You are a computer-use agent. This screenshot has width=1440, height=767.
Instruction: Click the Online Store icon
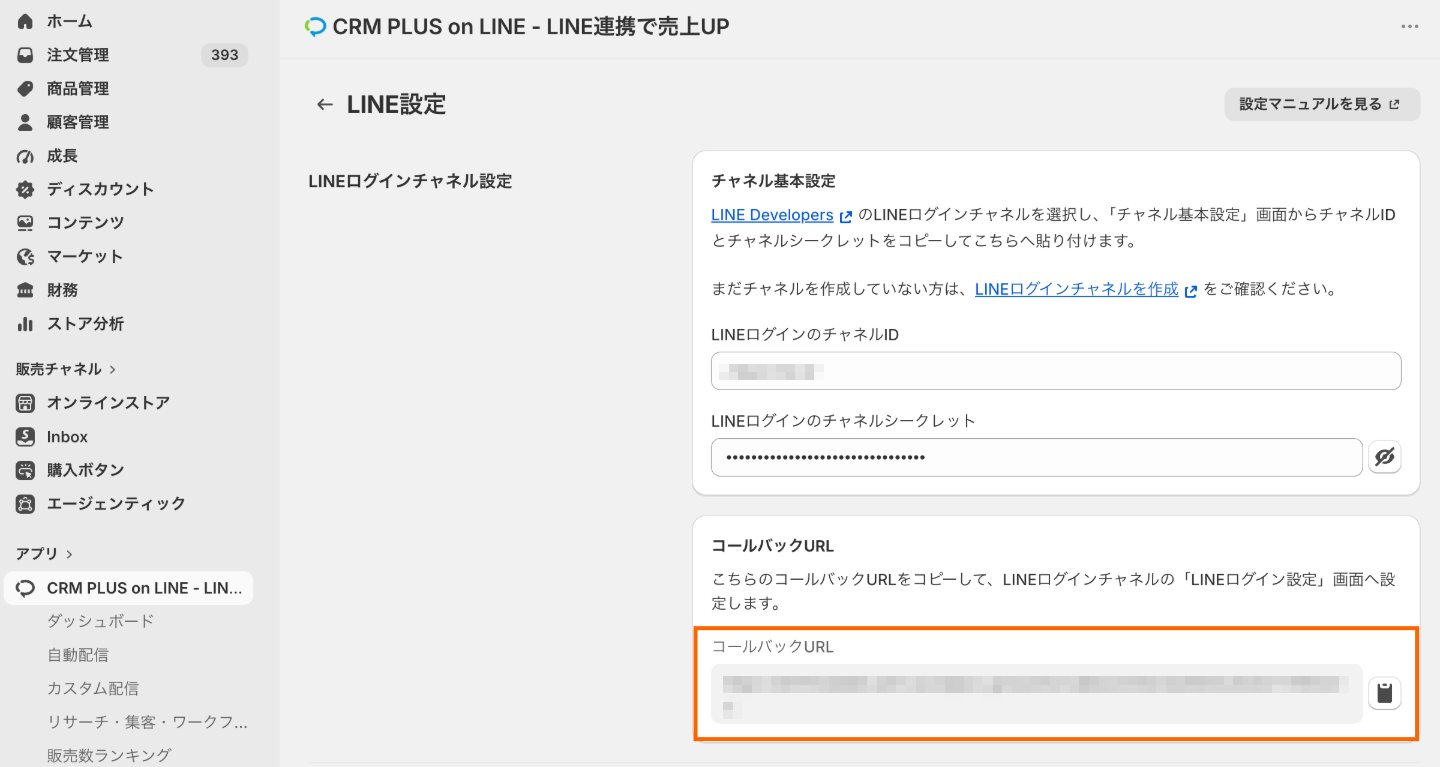(26, 403)
